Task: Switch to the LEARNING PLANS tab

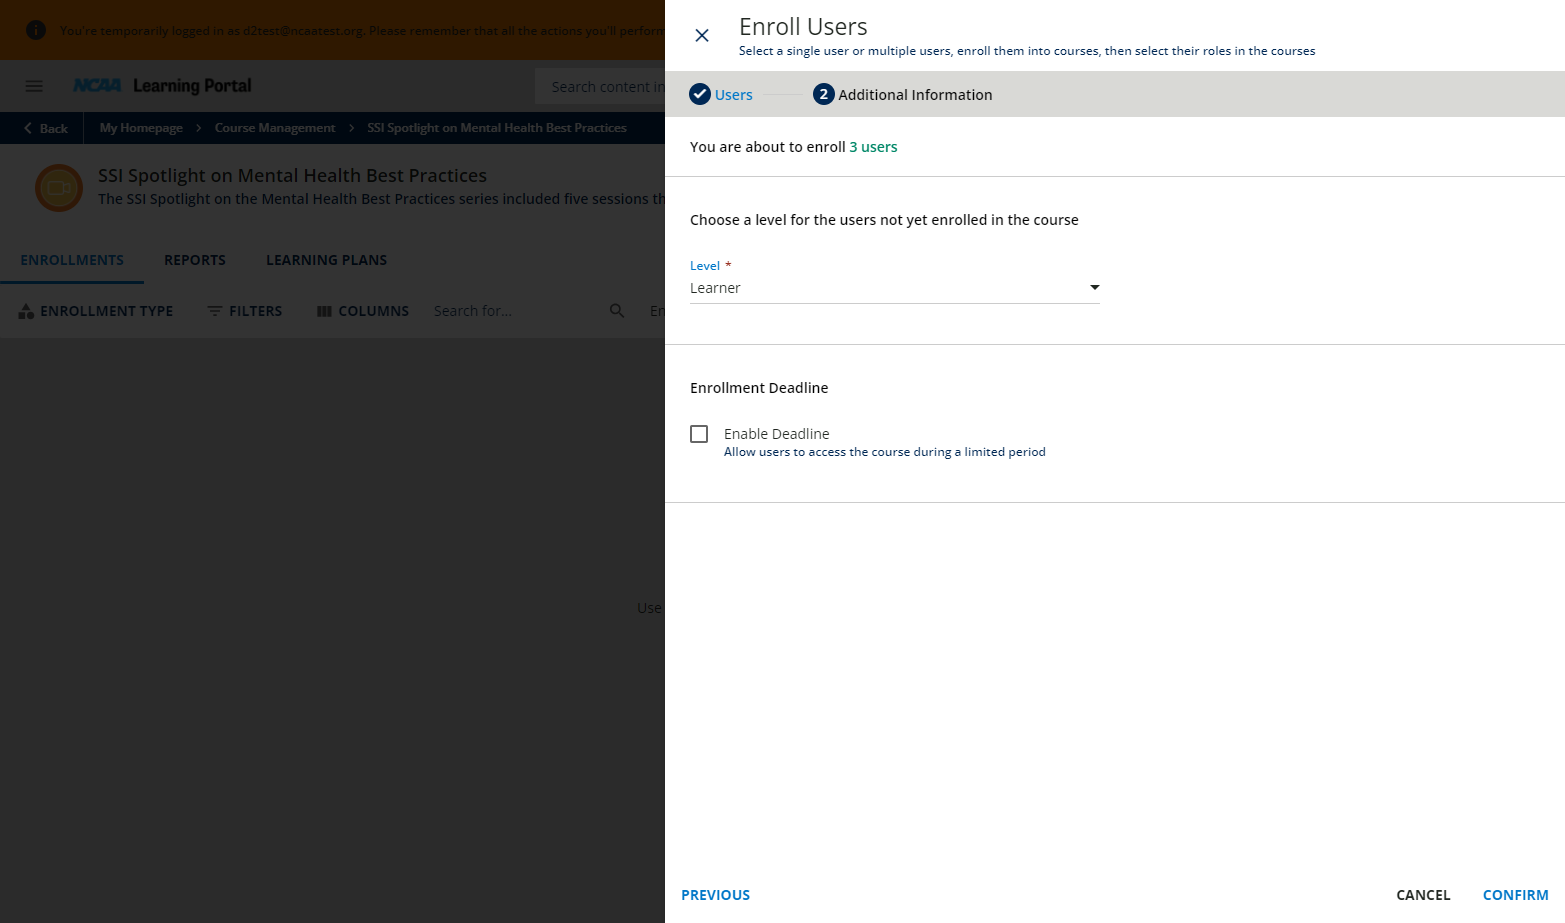Action: [x=326, y=260]
